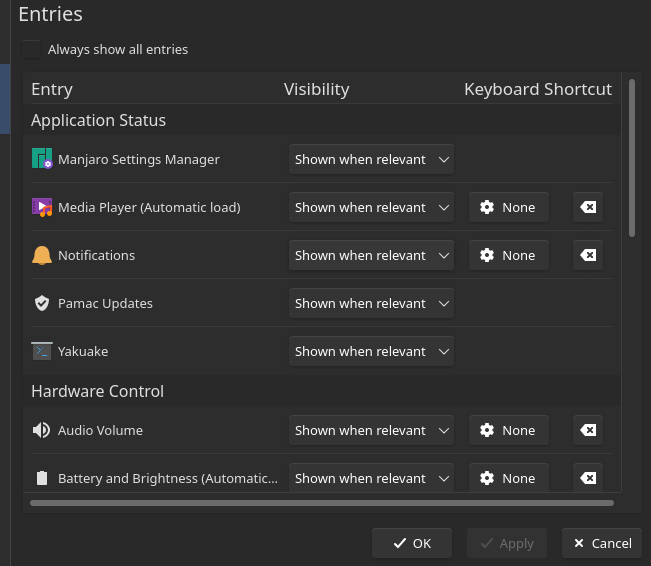Expand the Pamac Updates visibility dropdown
The height and width of the screenshot is (566, 651).
[x=371, y=303]
